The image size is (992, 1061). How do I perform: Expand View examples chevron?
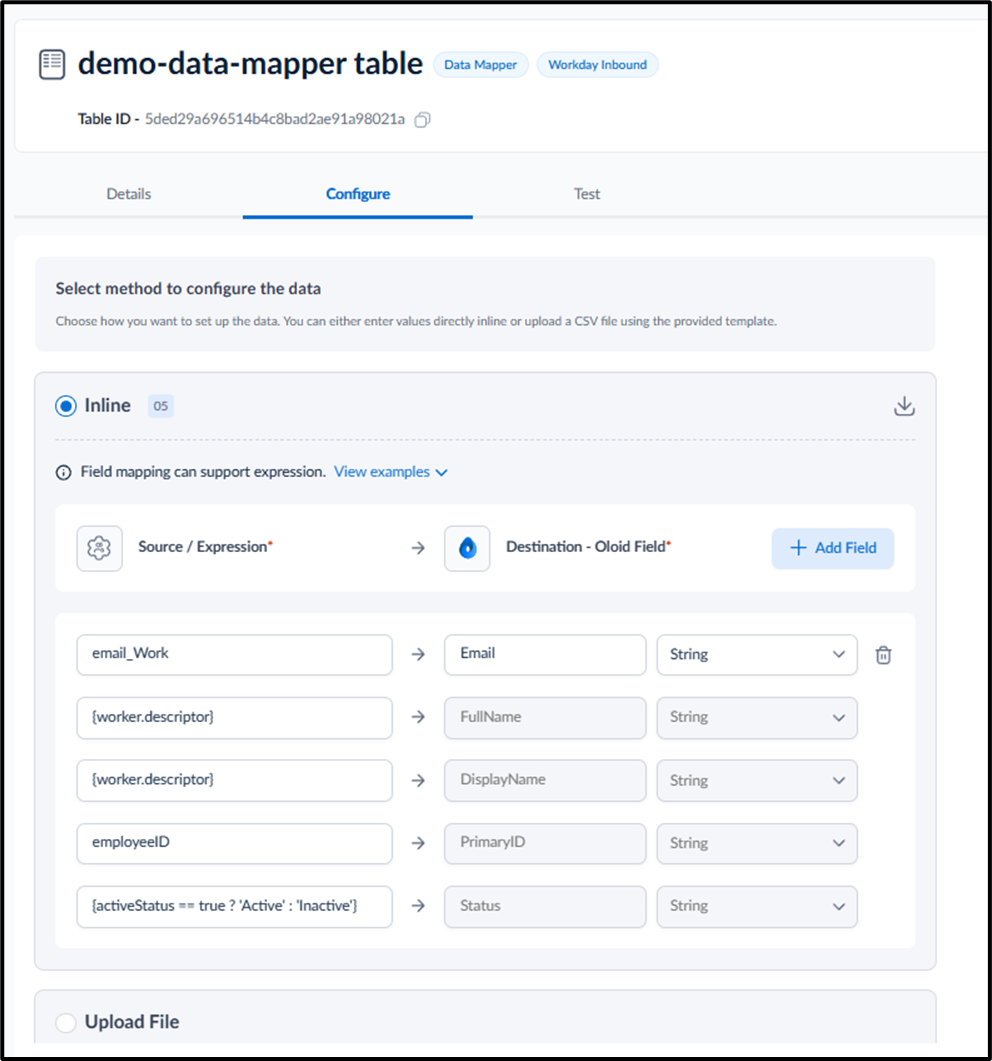point(442,472)
